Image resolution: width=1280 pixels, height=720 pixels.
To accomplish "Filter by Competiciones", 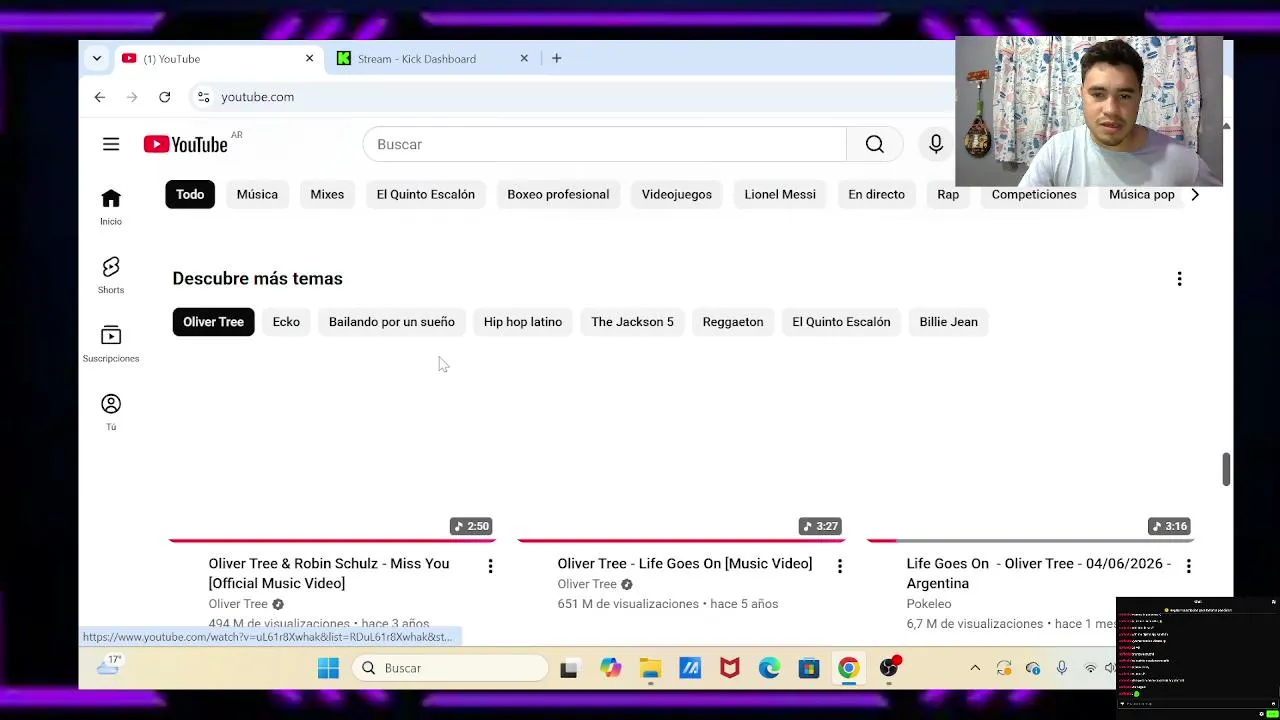I will 1034,195.
